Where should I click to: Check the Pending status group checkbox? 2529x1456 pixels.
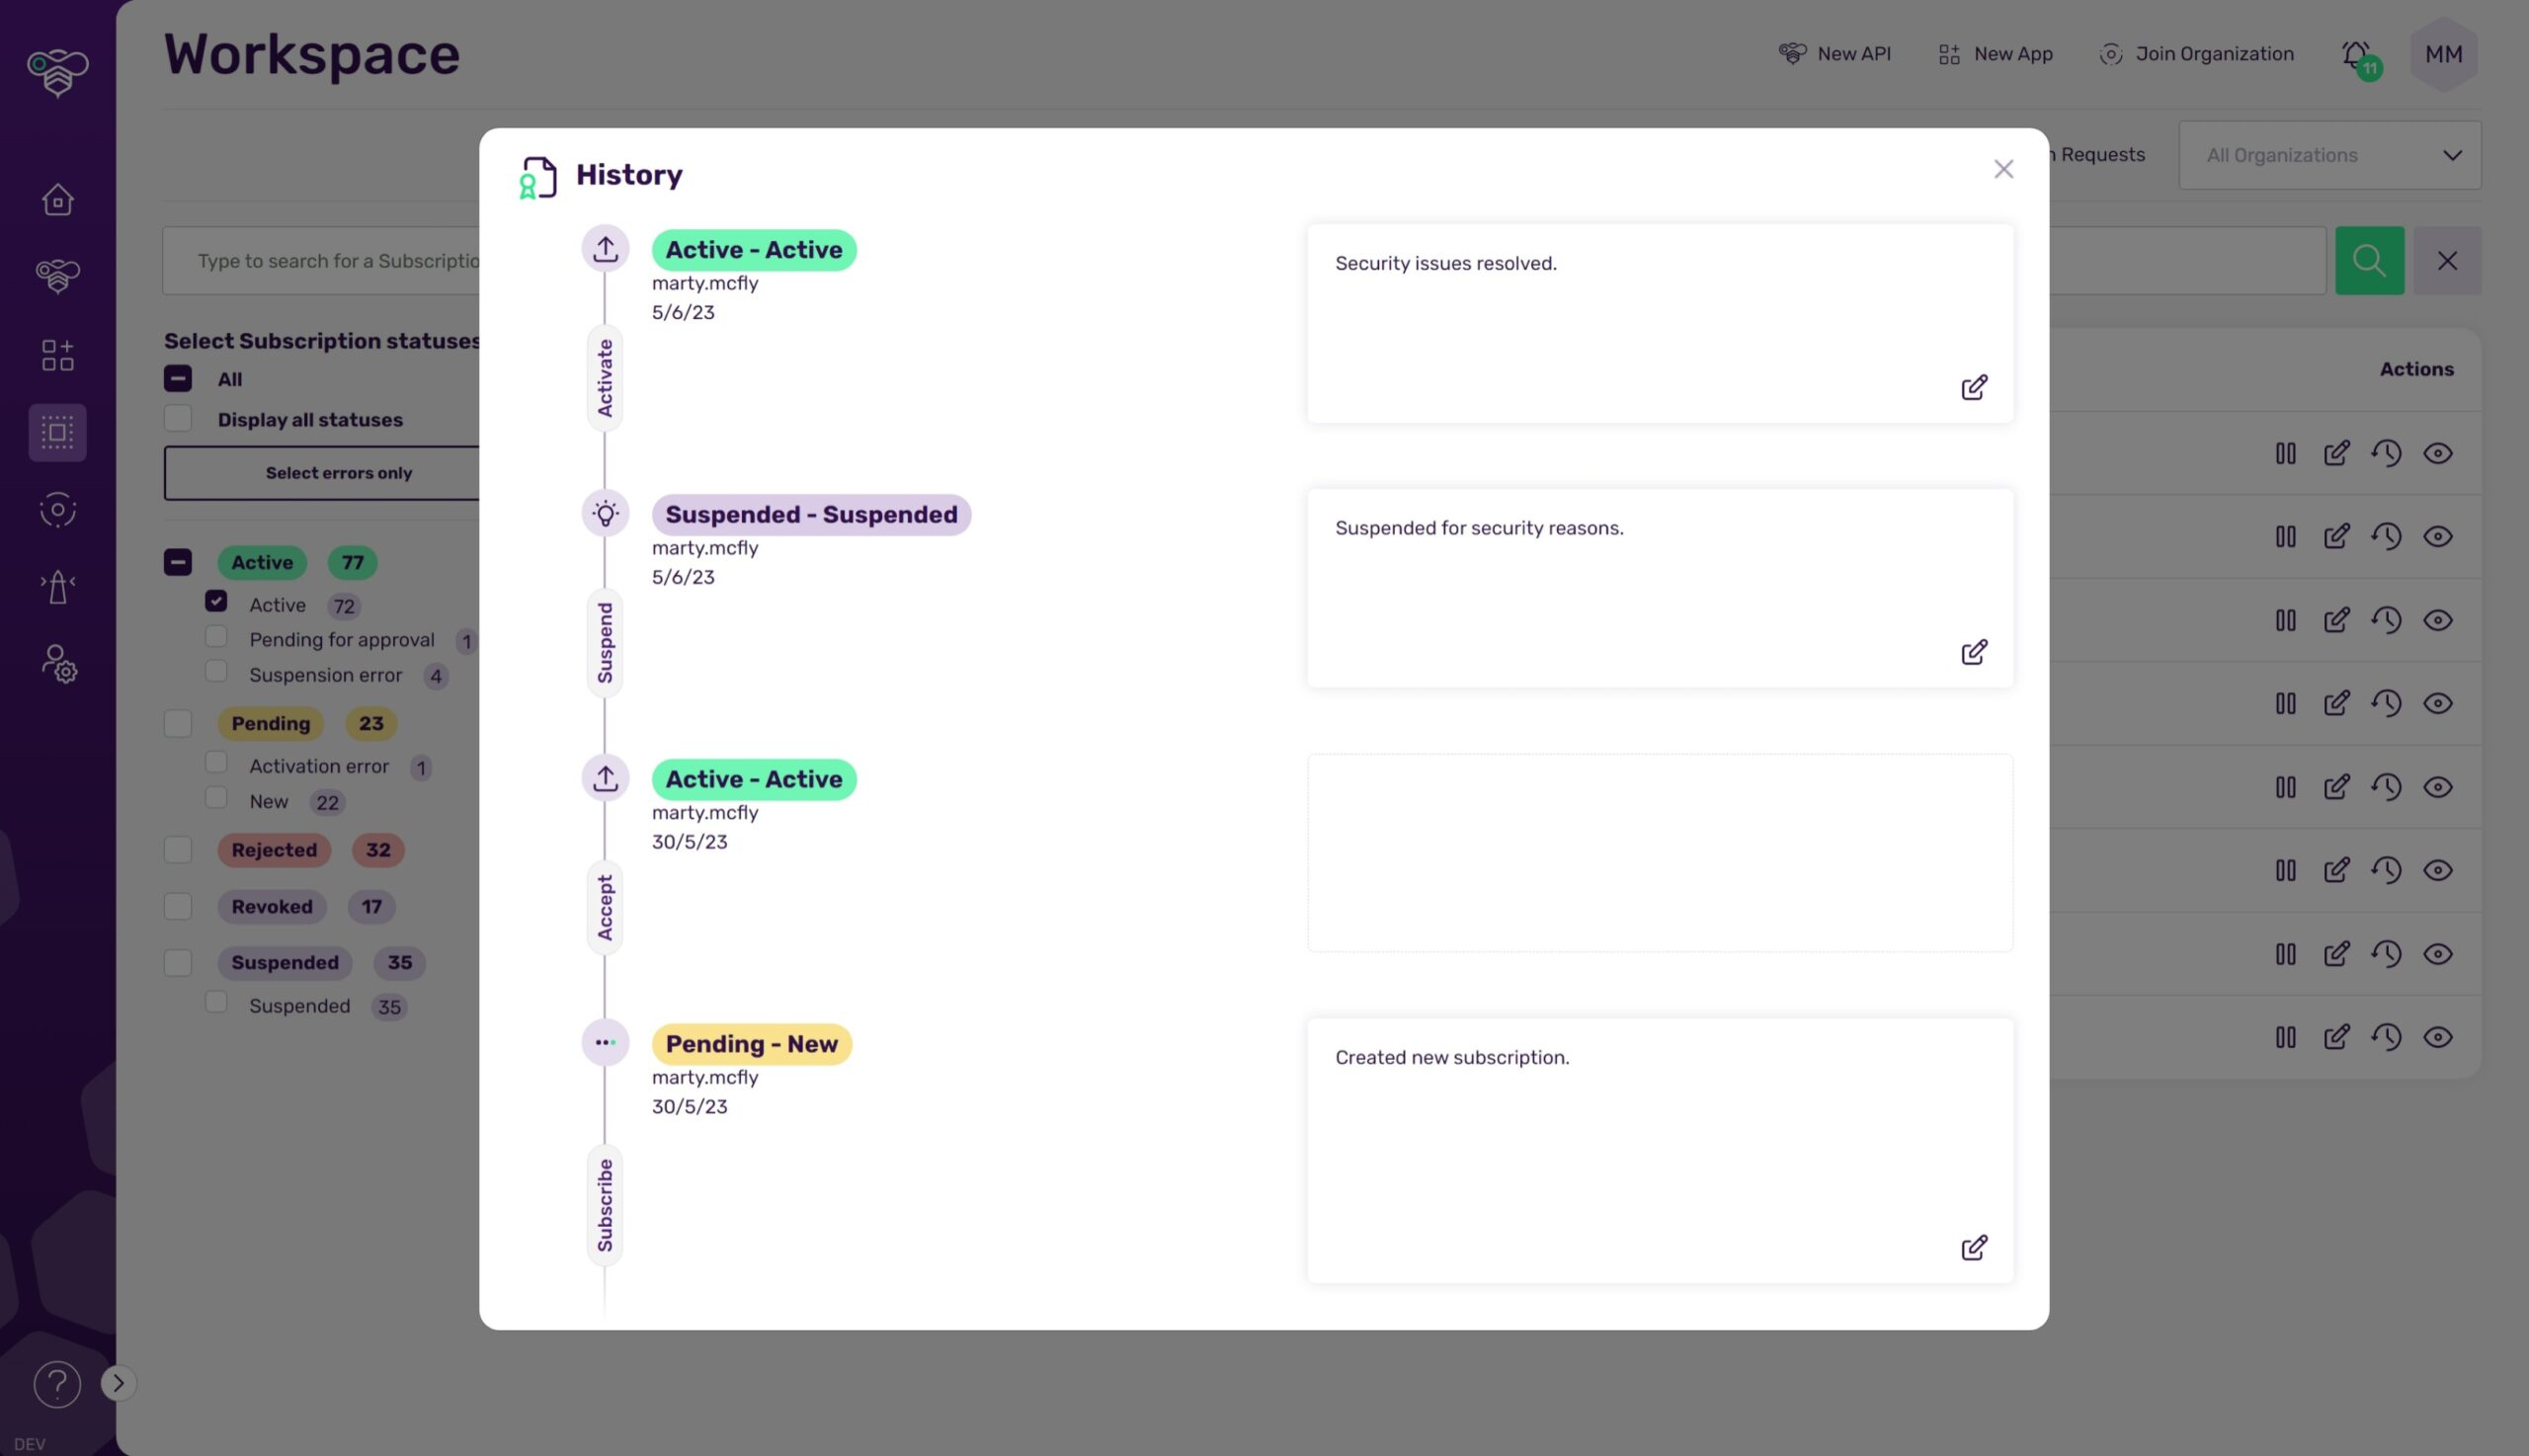point(178,723)
